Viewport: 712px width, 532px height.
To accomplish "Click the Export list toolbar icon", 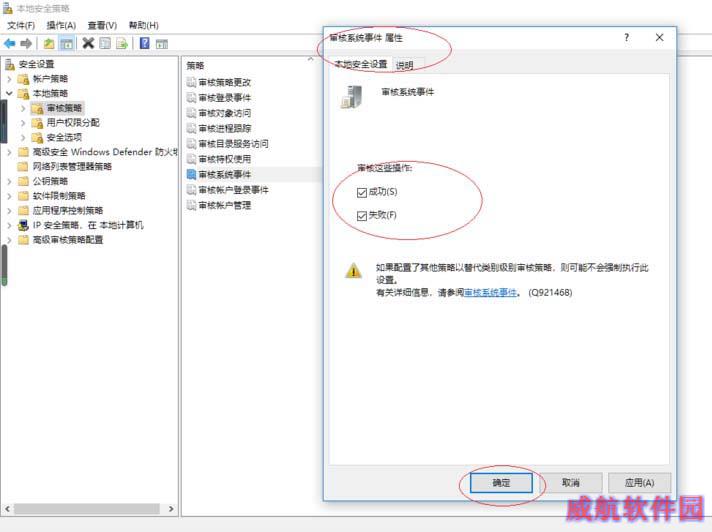I will [122, 44].
